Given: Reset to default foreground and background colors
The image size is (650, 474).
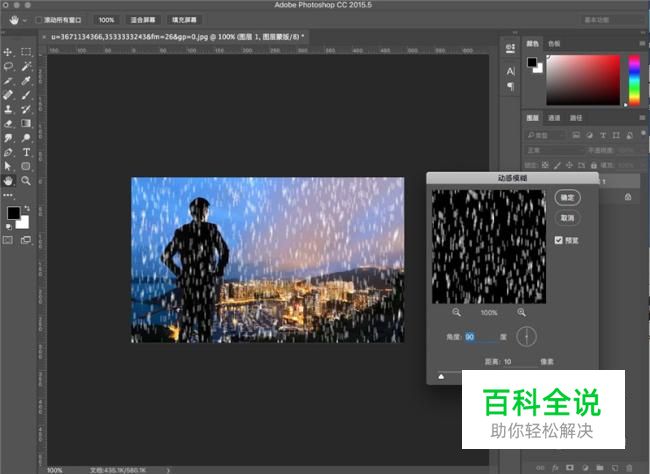Looking at the screenshot, I should [x=9, y=226].
